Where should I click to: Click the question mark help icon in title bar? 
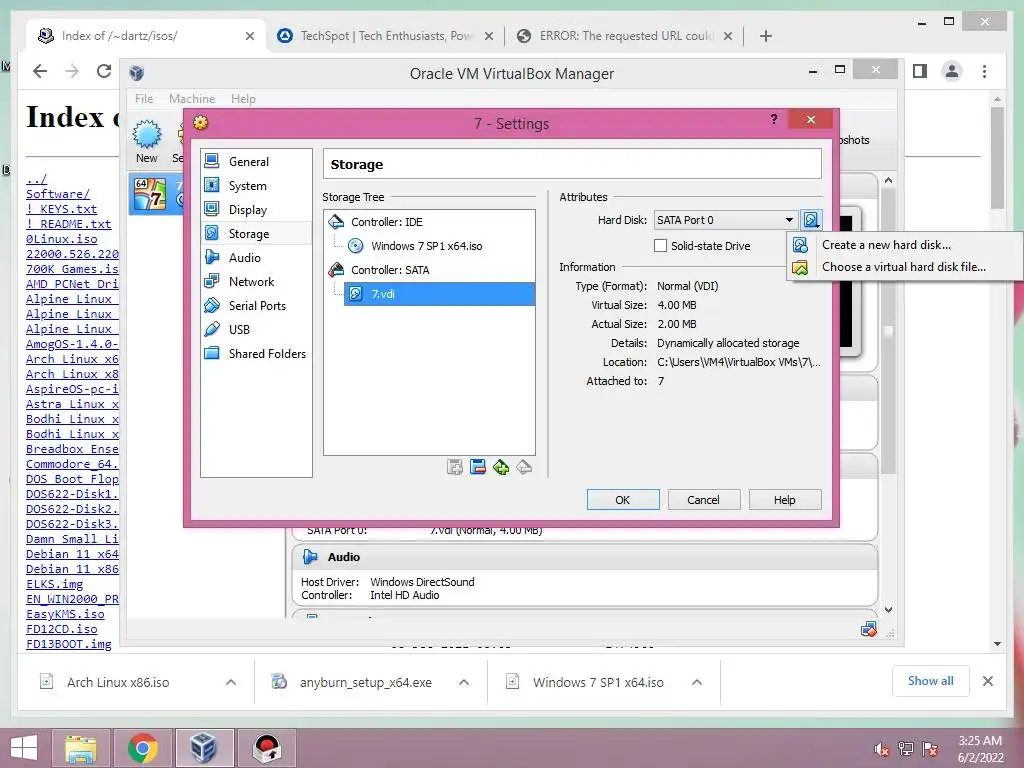(x=774, y=120)
